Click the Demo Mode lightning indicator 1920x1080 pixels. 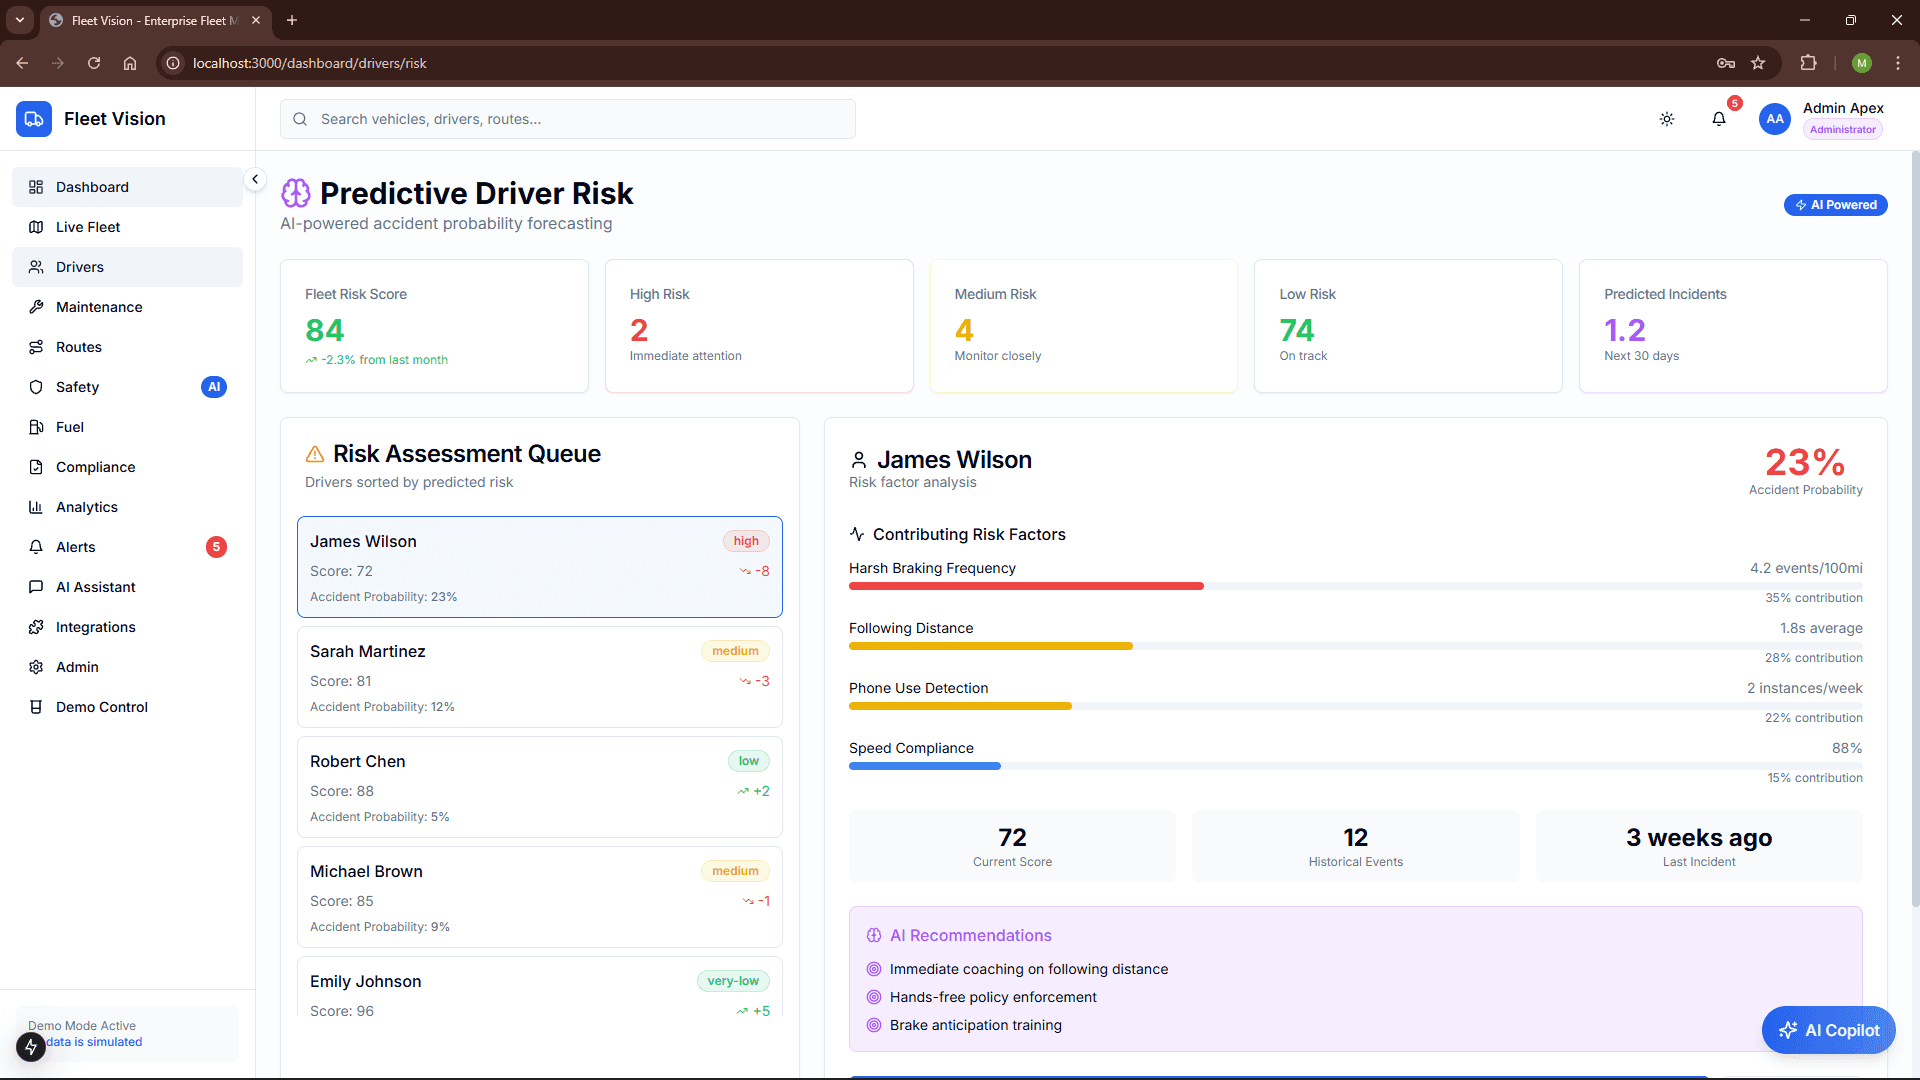[30, 1046]
